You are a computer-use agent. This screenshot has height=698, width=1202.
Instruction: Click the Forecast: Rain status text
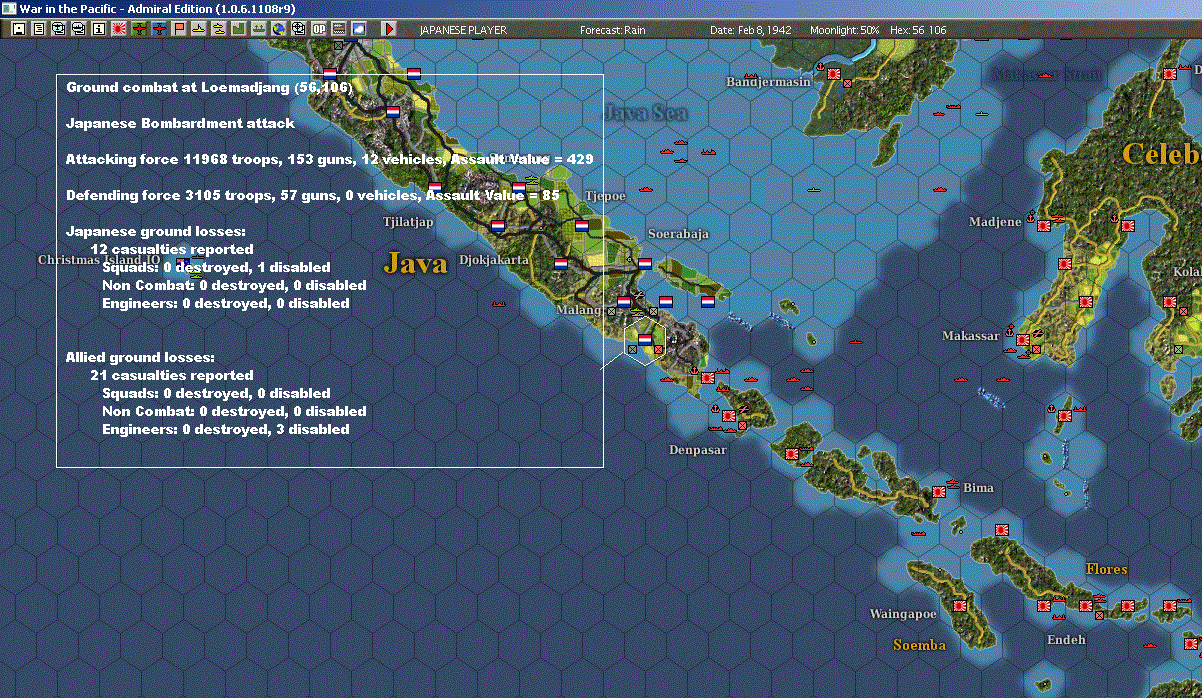coord(613,30)
